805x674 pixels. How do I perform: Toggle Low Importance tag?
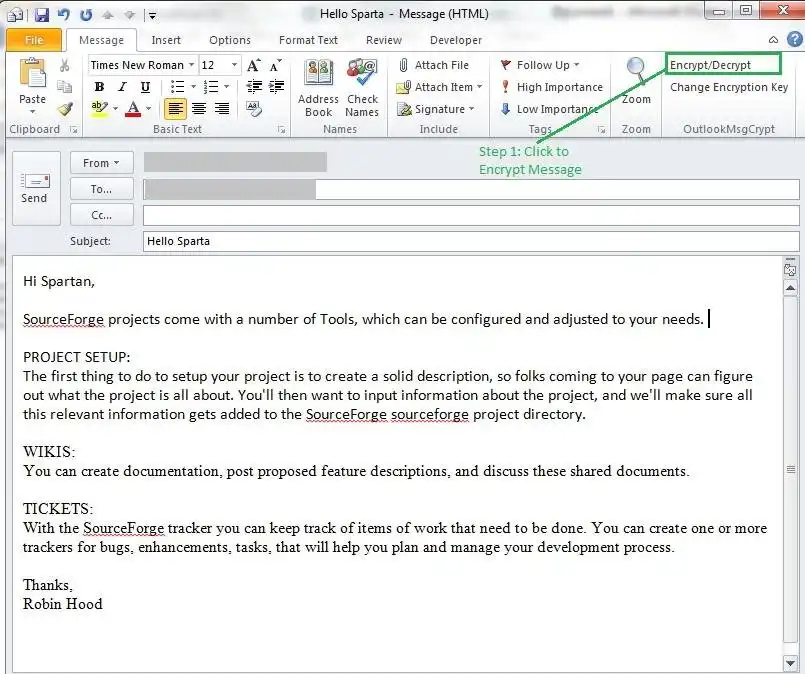tap(550, 109)
